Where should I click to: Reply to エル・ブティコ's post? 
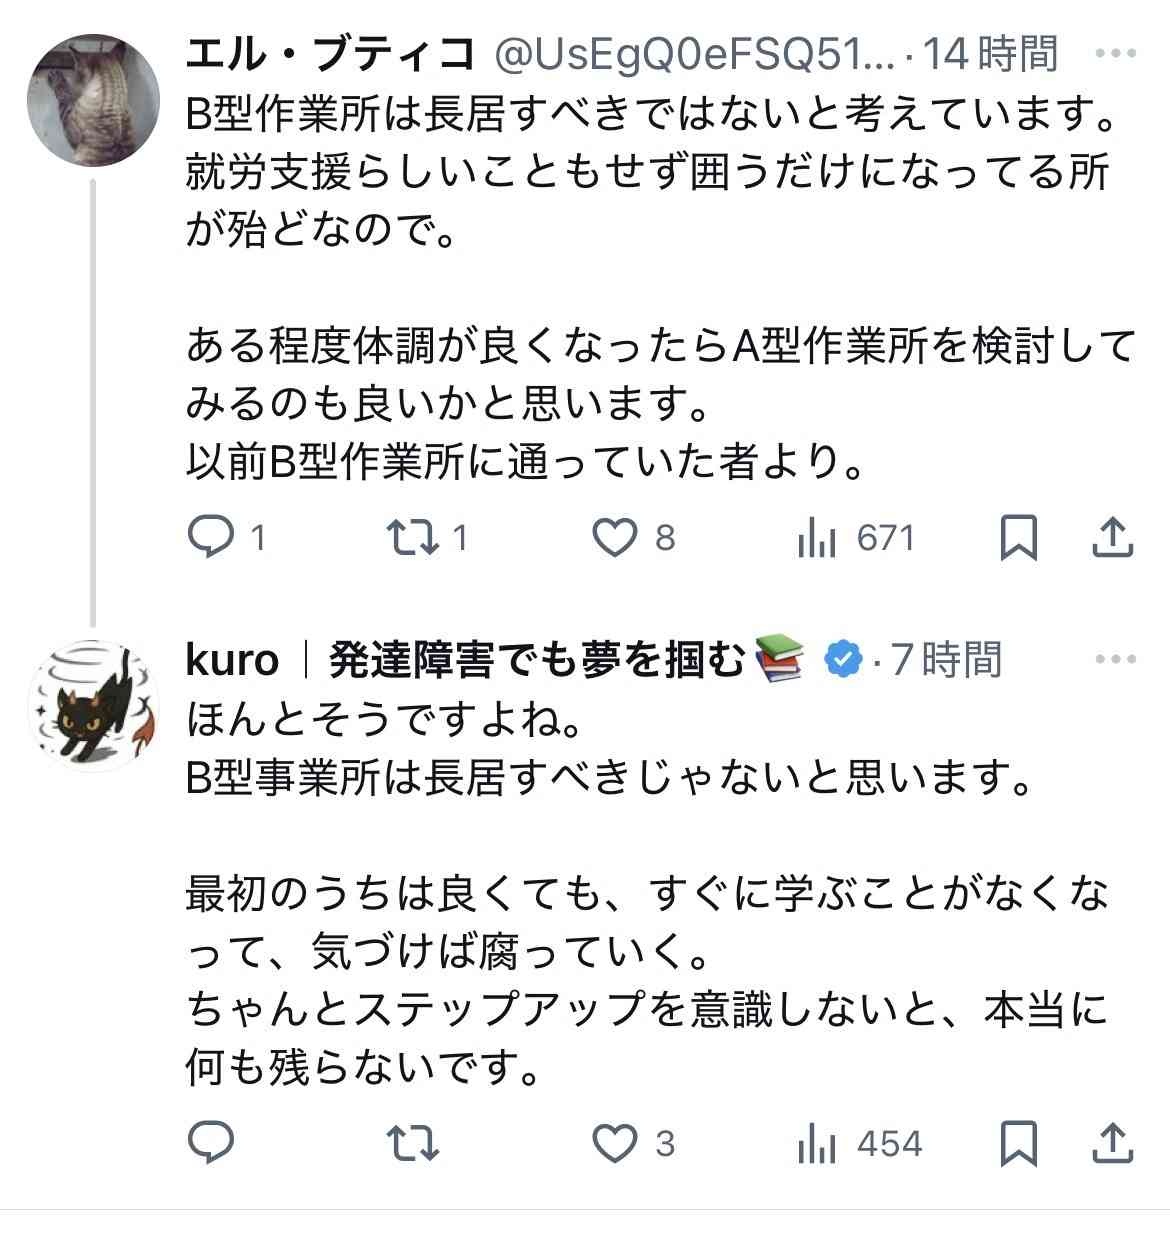click(x=212, y=538)
